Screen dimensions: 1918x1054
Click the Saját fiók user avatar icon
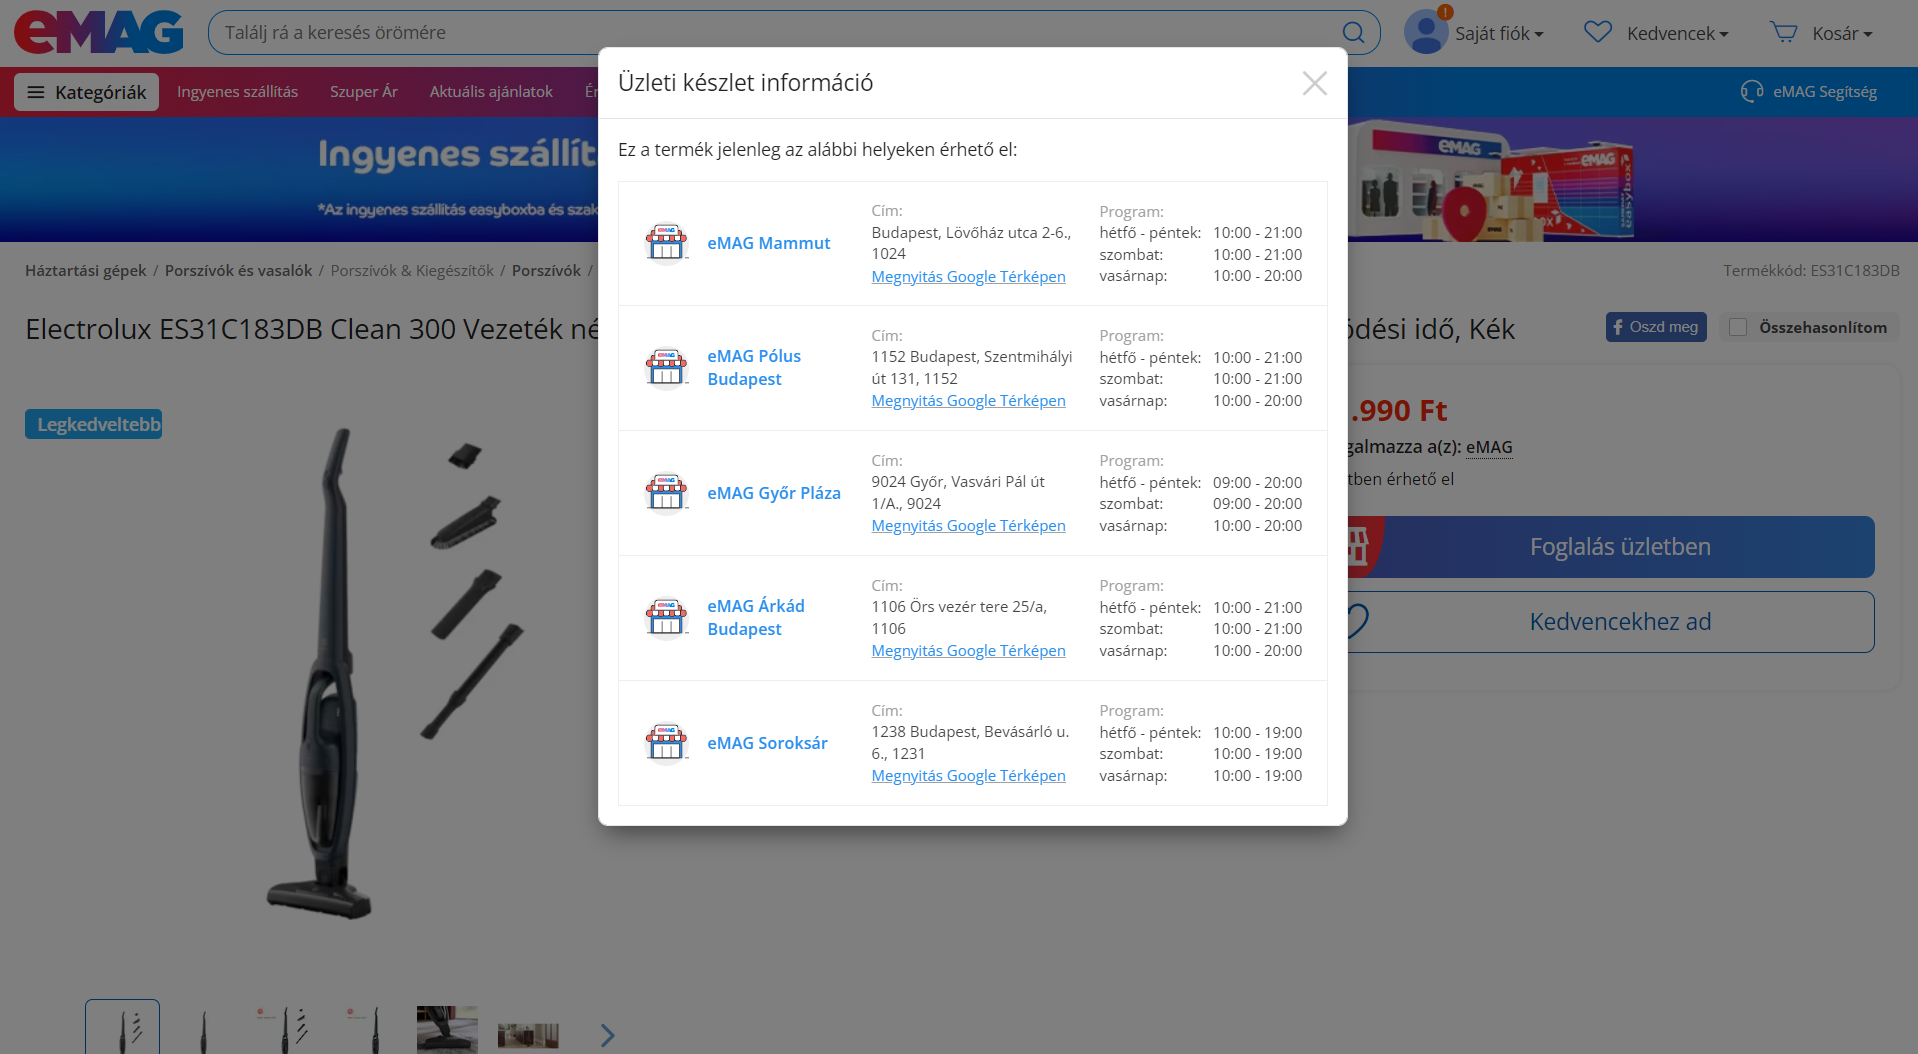click(x=1426, y=32)
